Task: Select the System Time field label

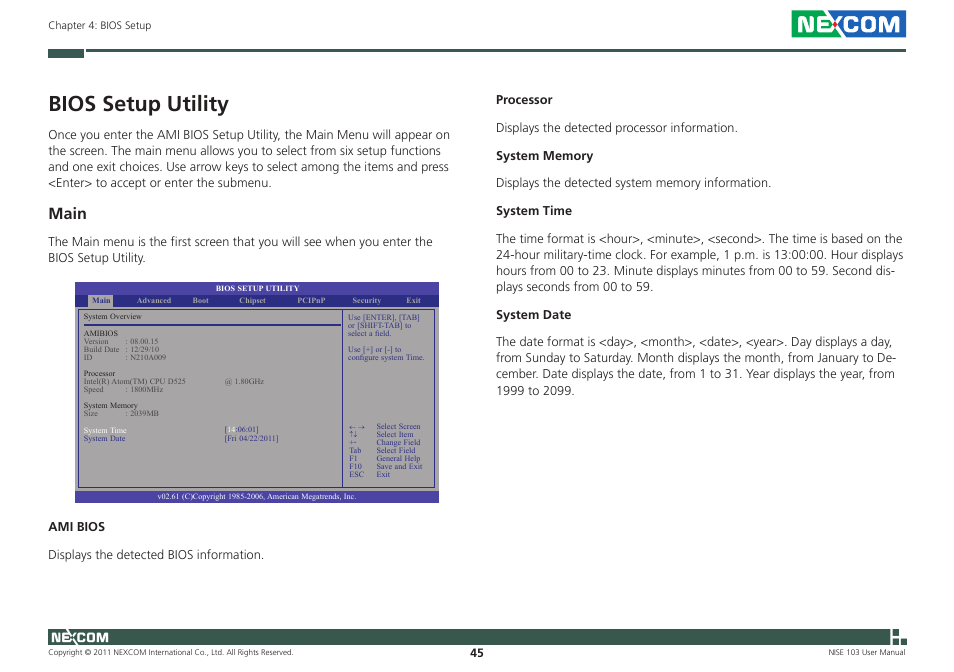Action: coord(105,430)
